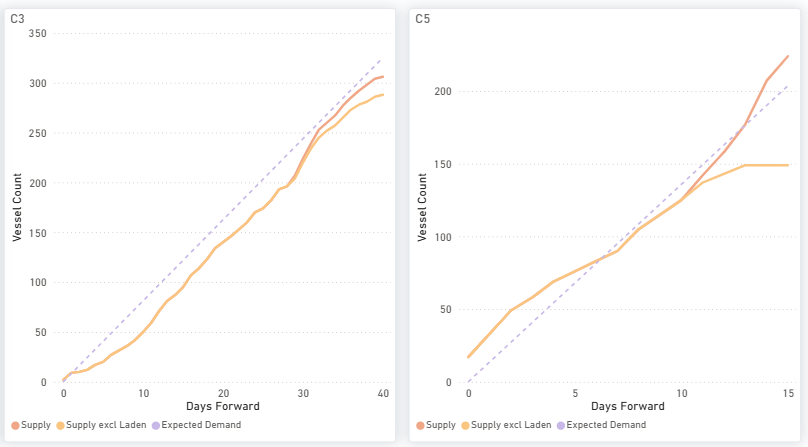This screenshot has width=808, height=447.
Task: Click the Supply legend dot in C3 chart
Action: point(15,425)
